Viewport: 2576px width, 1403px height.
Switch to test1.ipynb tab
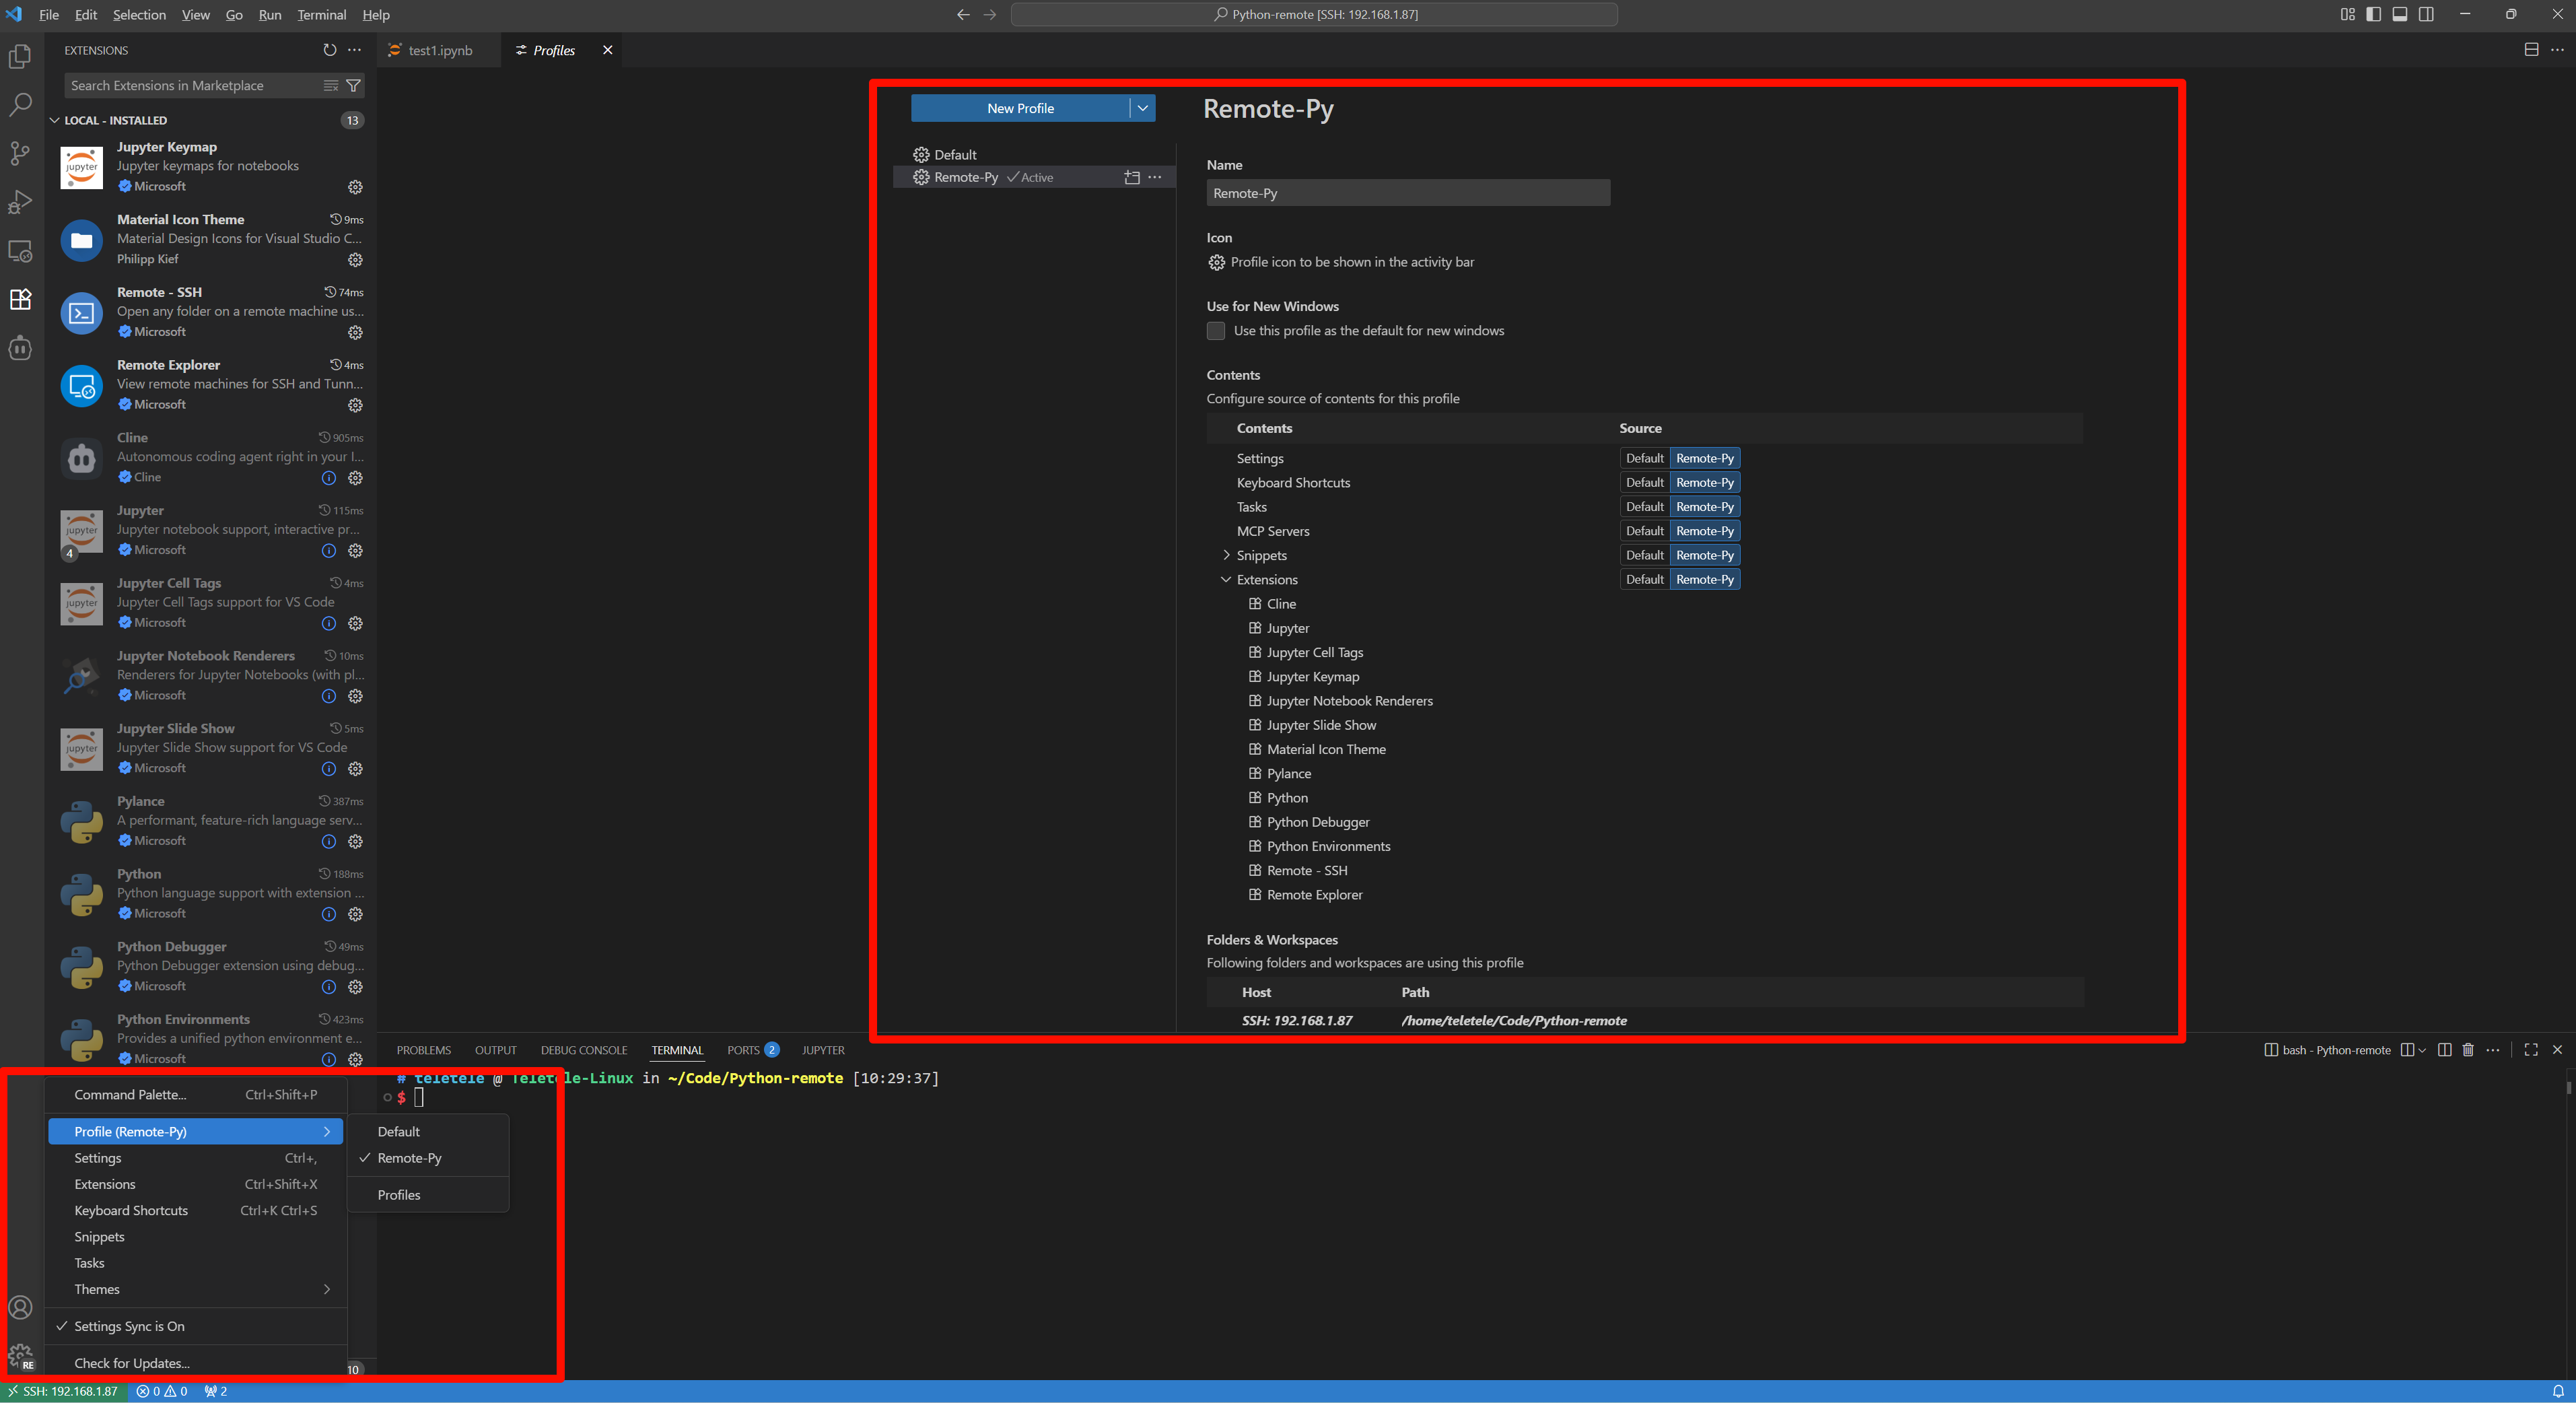(440, 50)
